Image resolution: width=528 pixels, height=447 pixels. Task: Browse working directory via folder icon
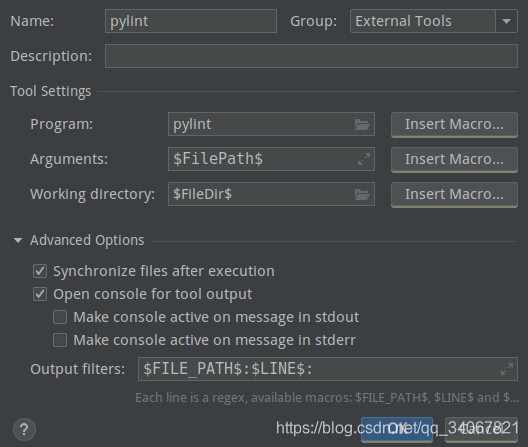pos(362,194)
